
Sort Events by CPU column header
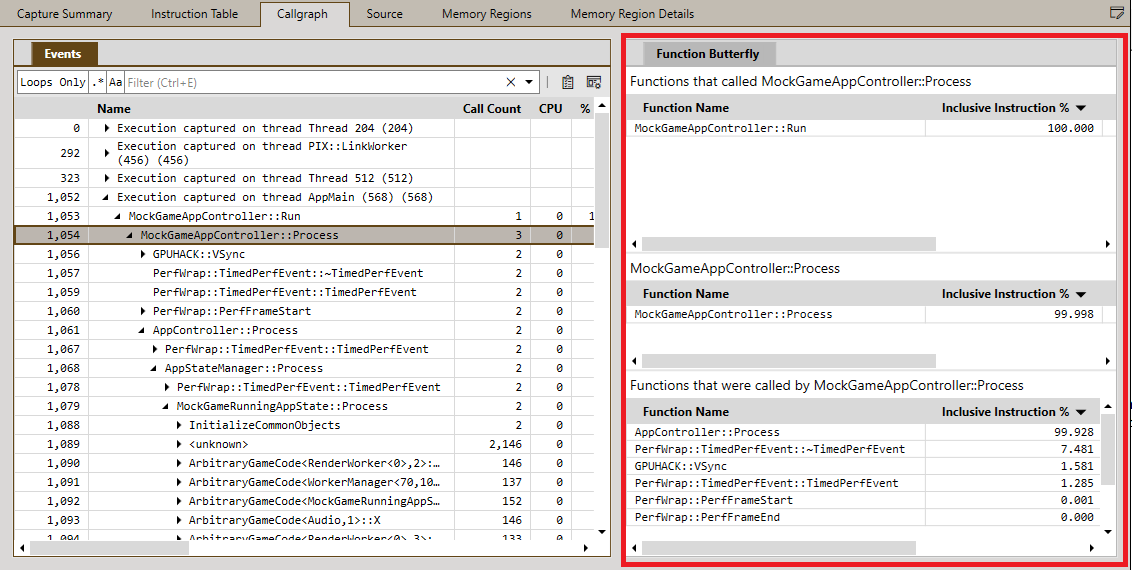550,109
